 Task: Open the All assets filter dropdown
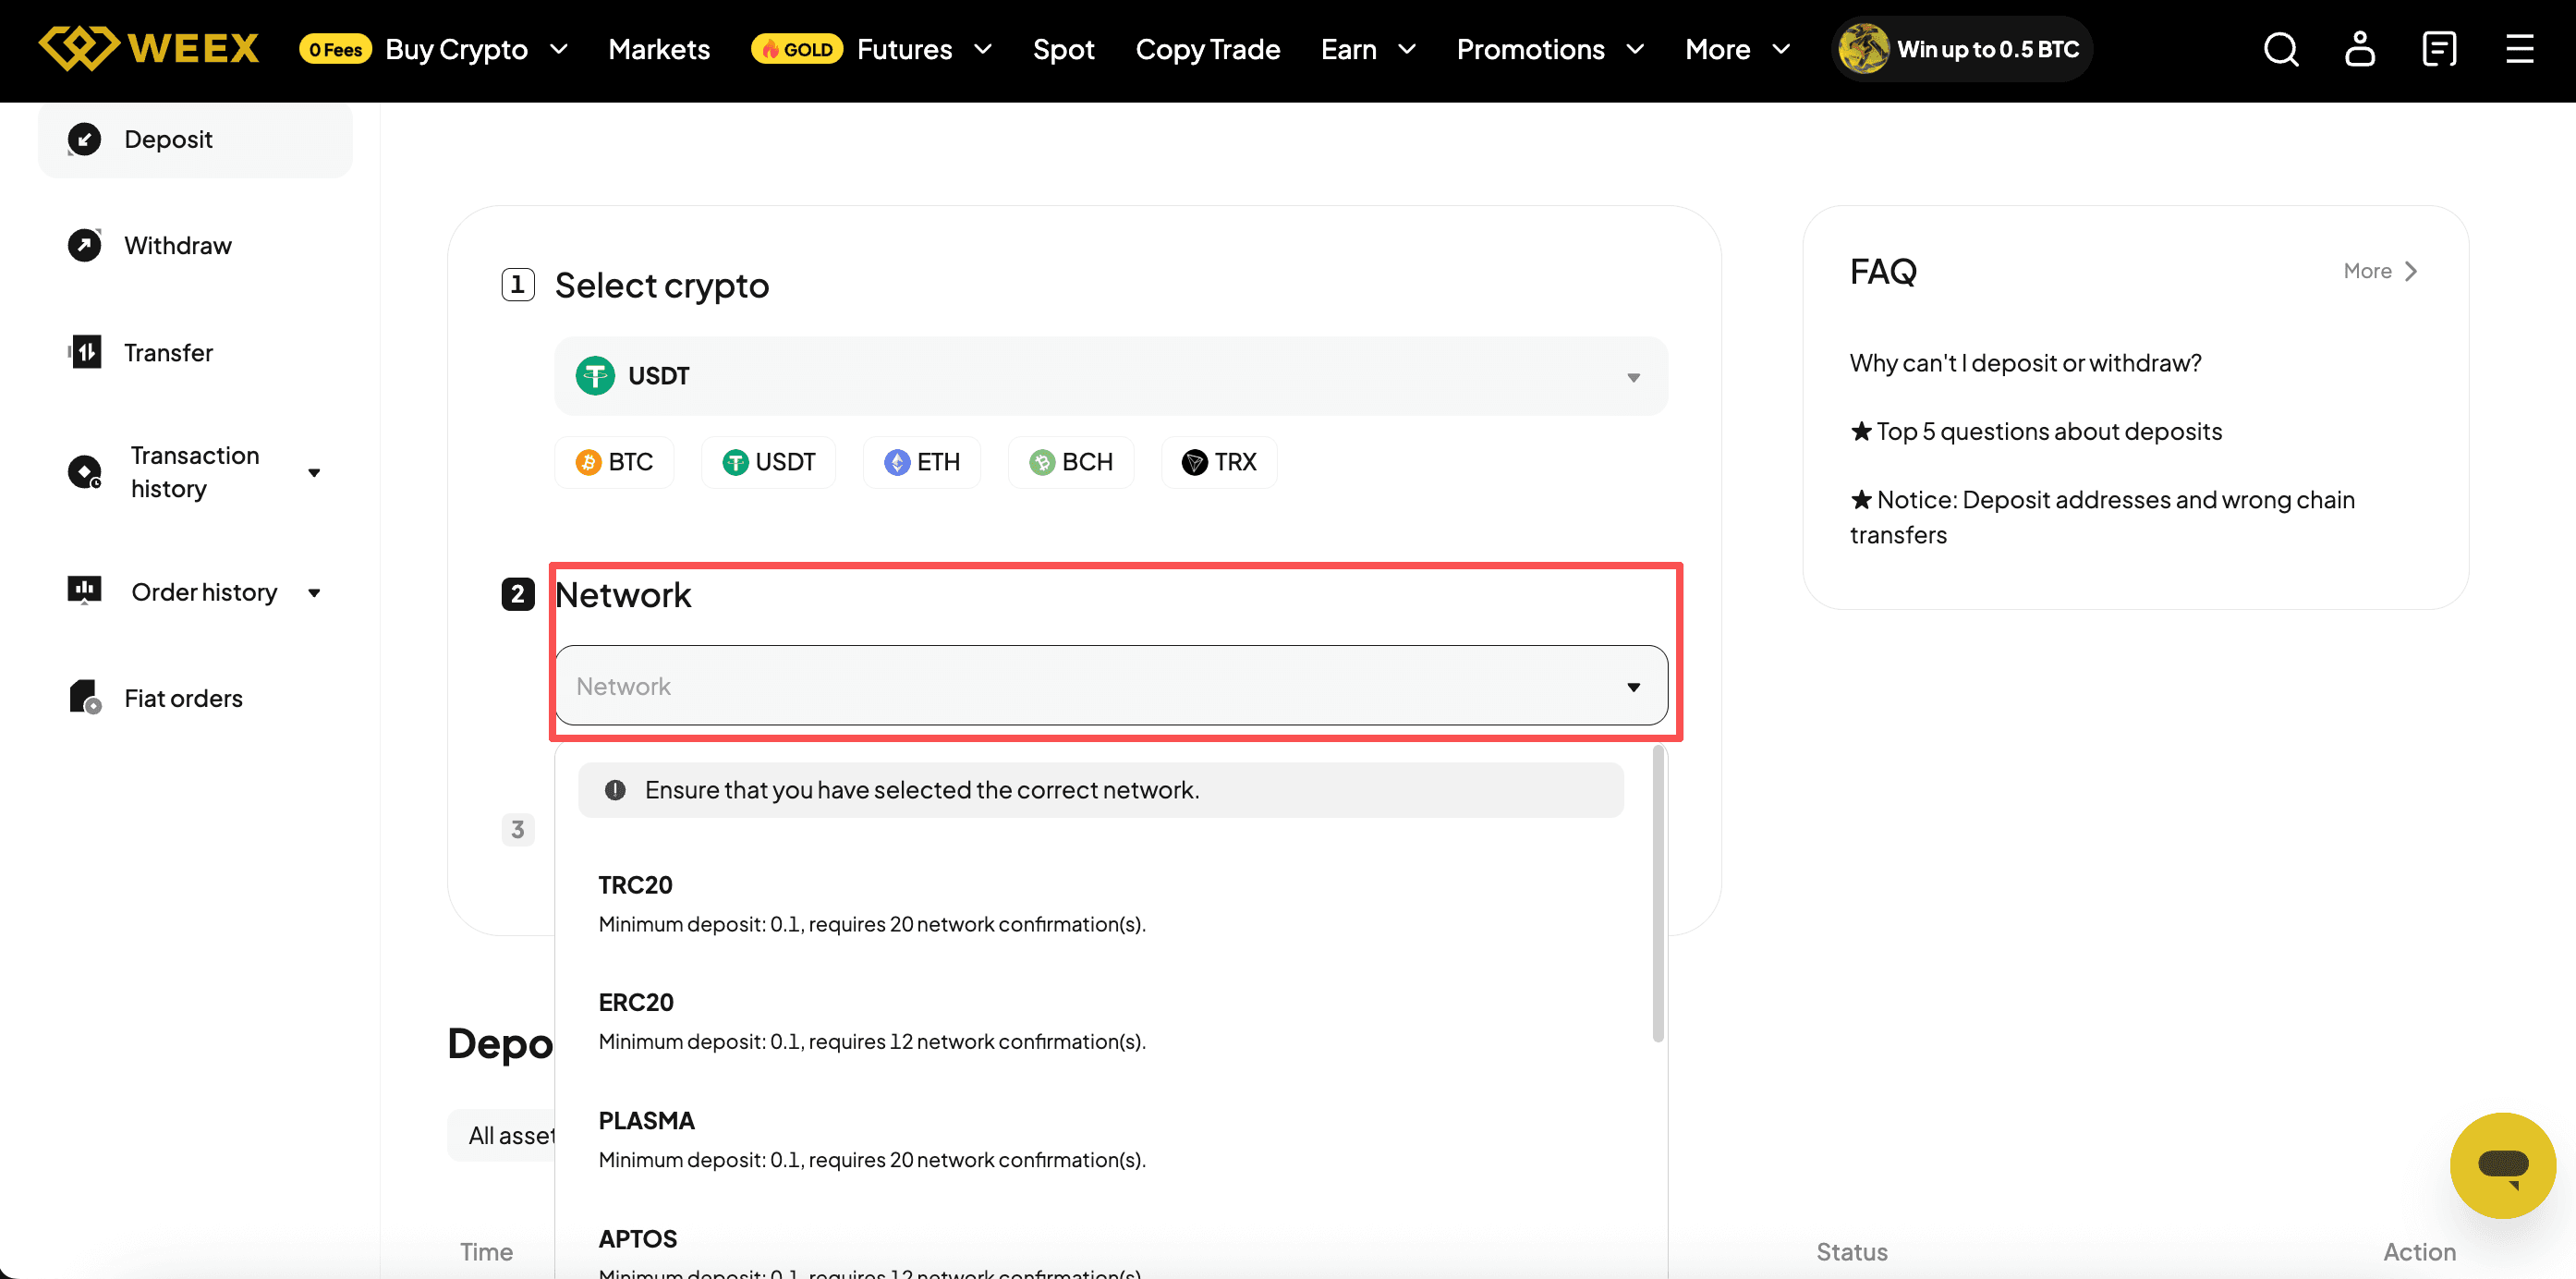(x=501, y=1135)
